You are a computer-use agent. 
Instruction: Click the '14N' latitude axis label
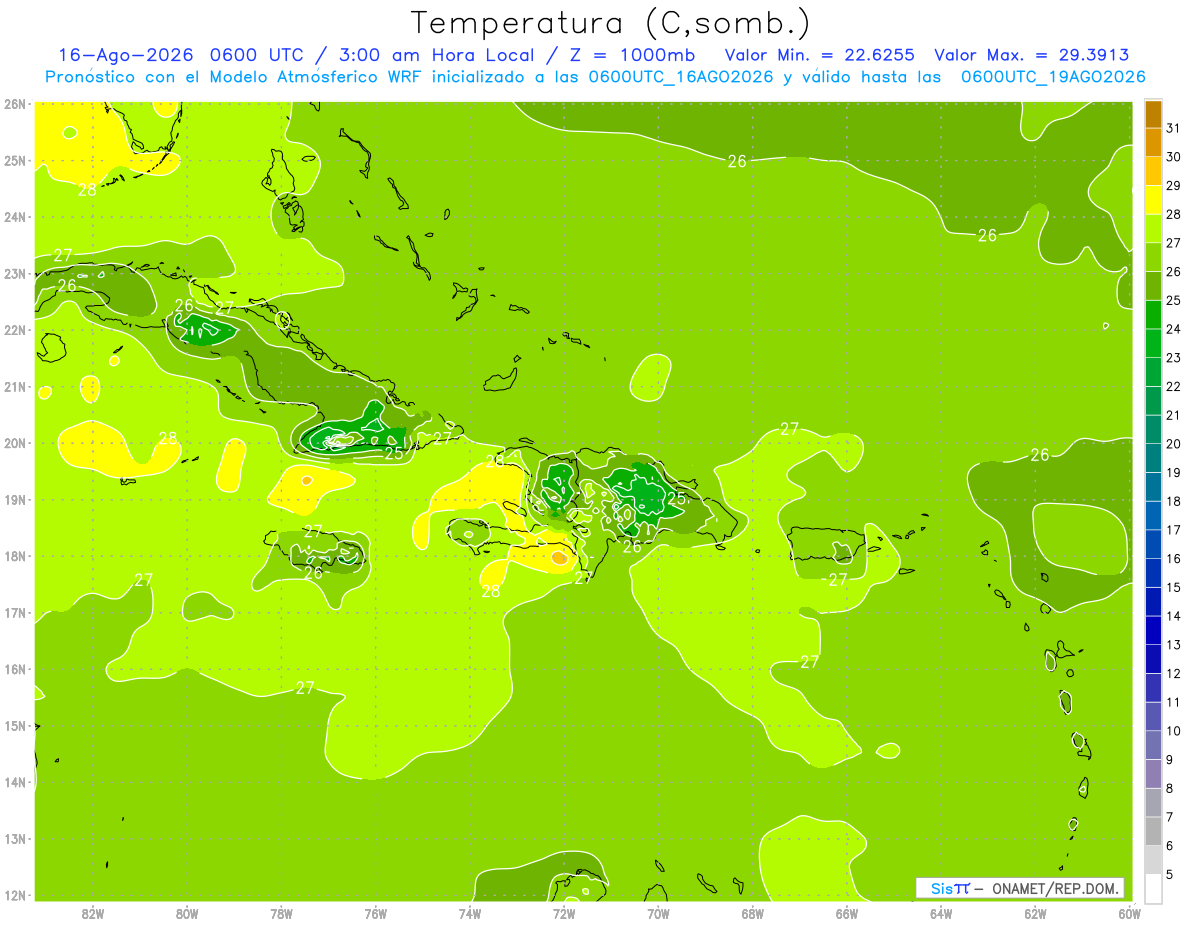(x=14, y=782)
